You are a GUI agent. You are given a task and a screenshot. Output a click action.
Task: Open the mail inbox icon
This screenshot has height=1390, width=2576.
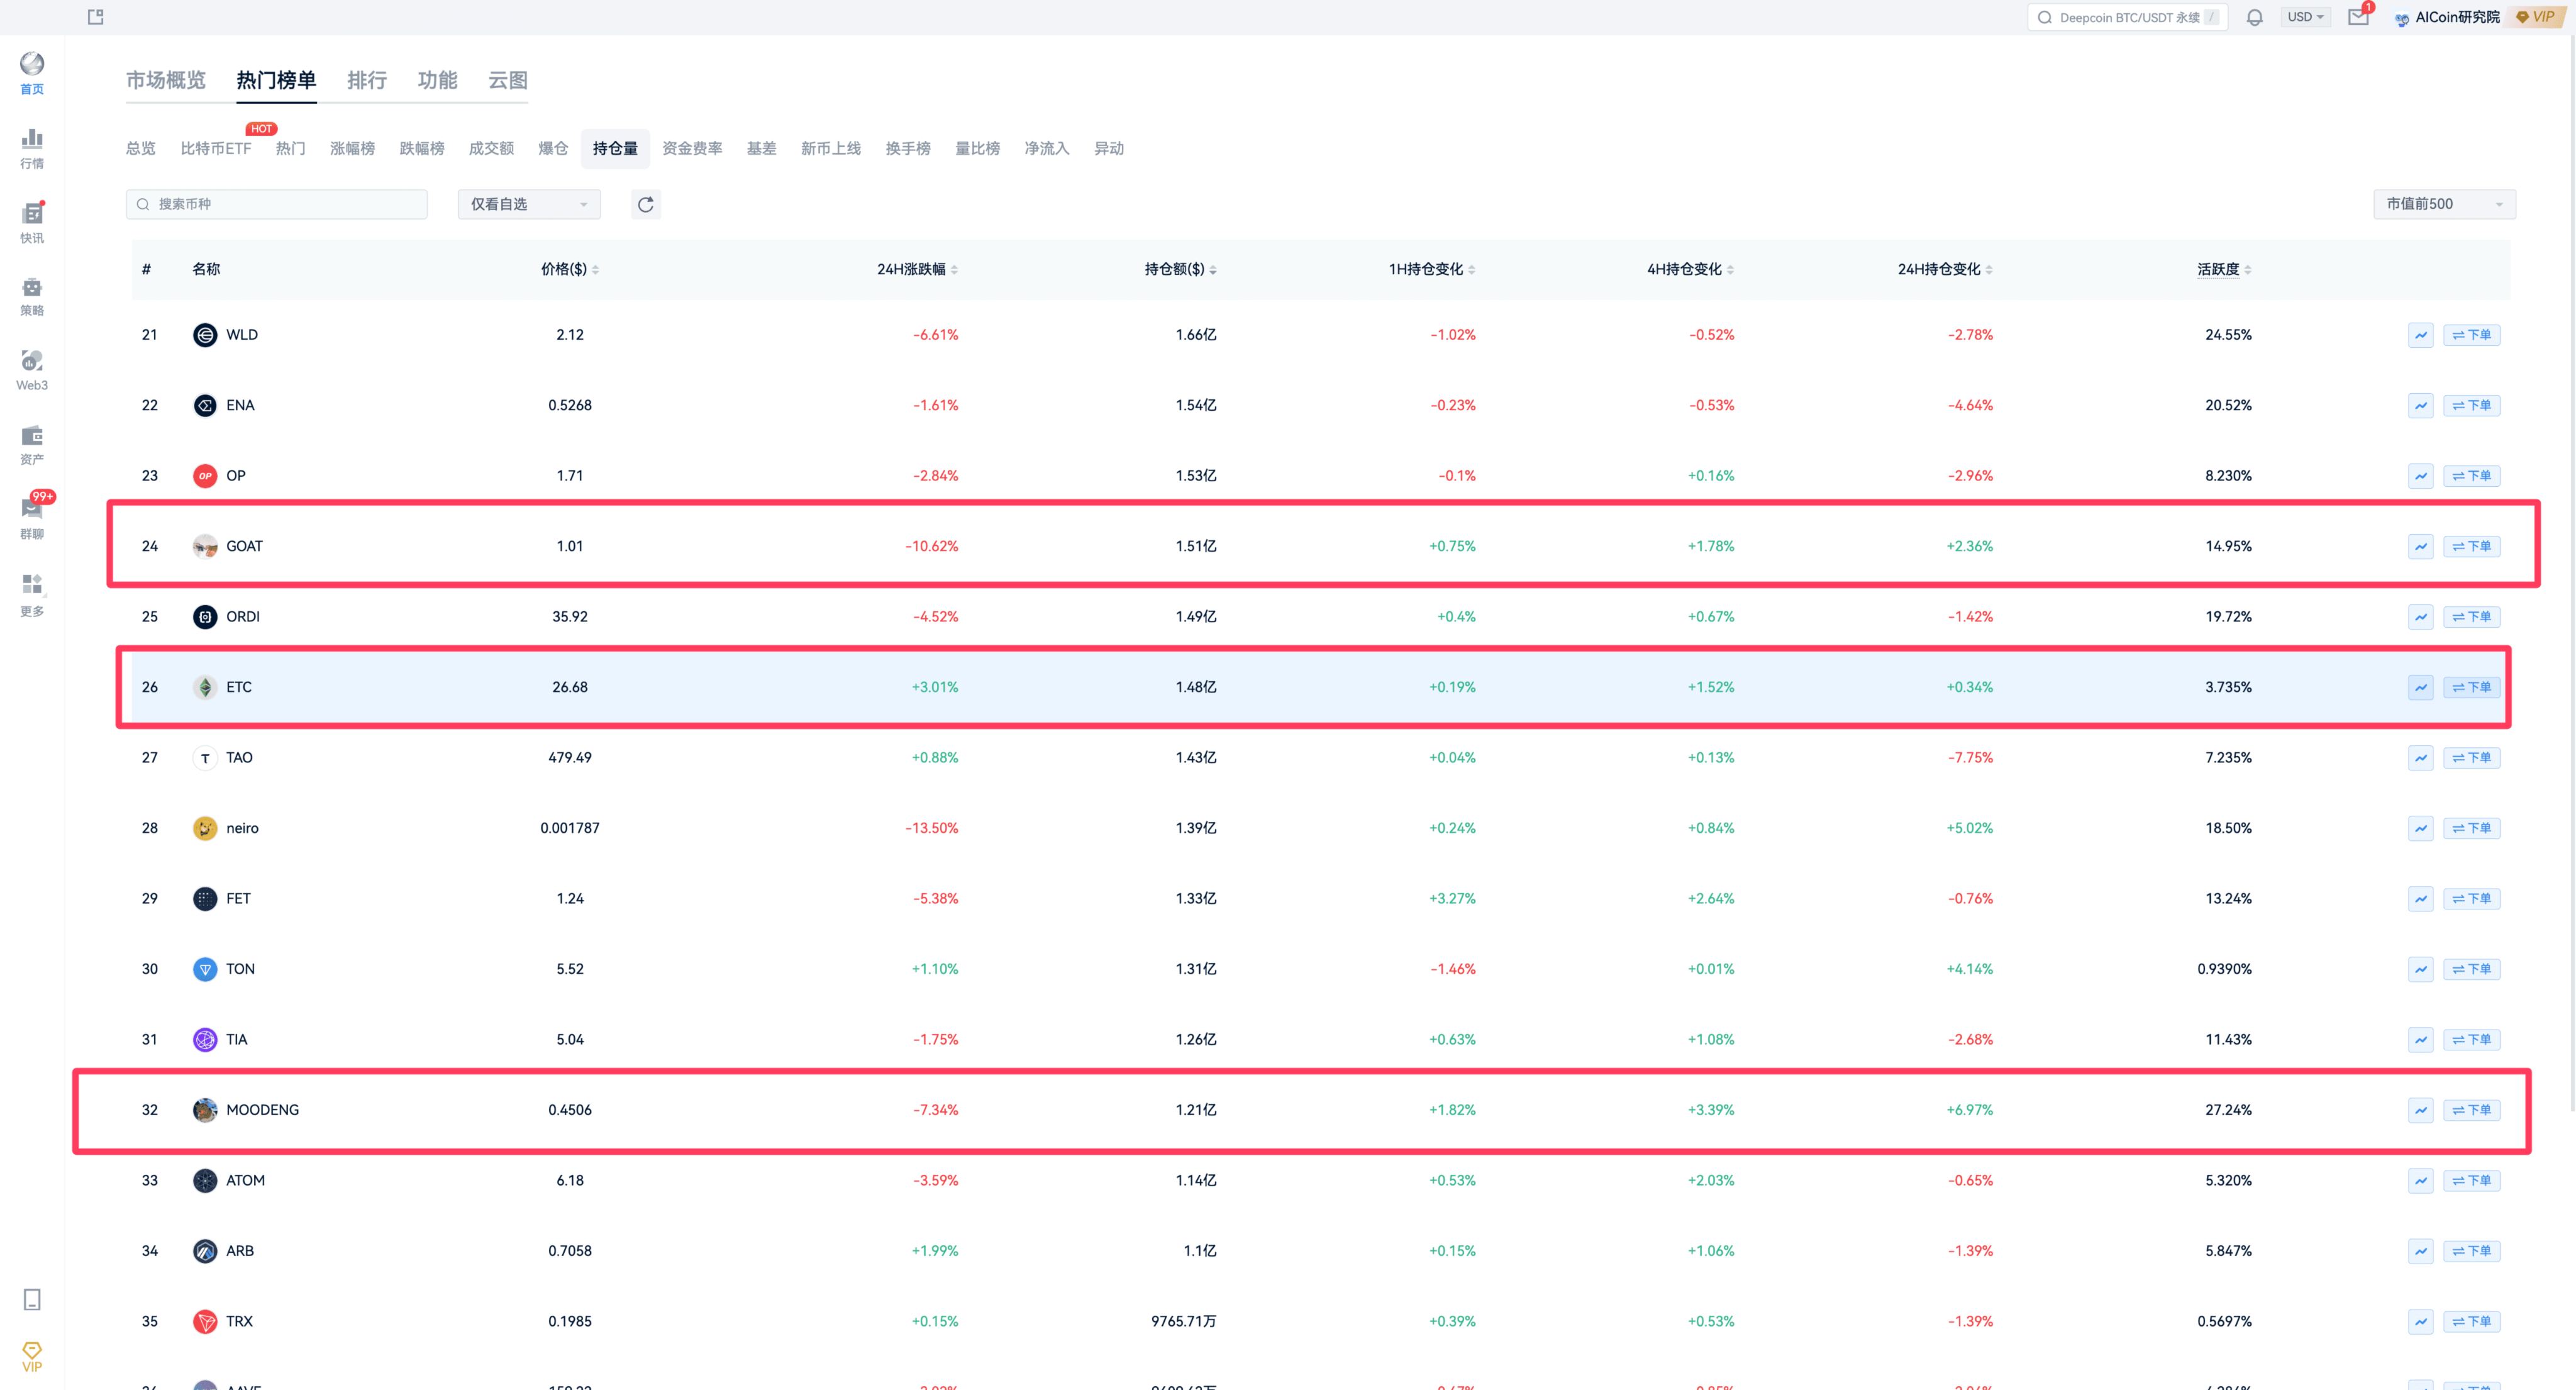pyautogui.click(x=2358, y=17)
